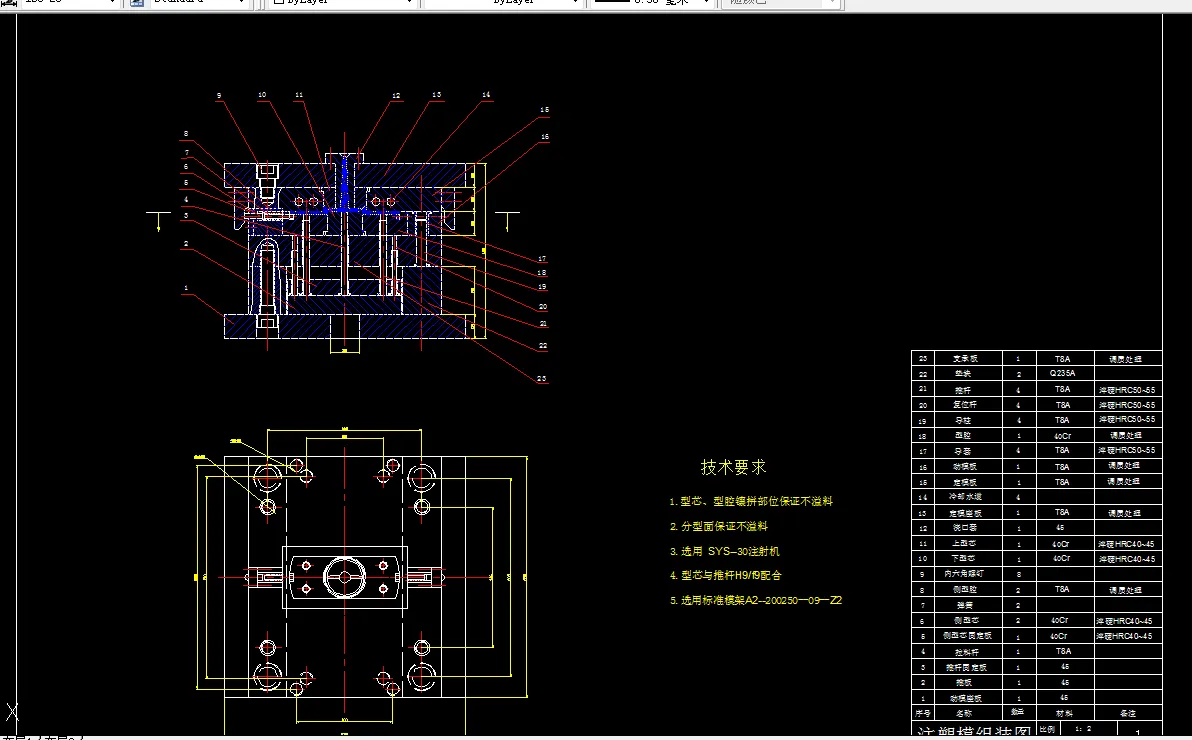Viewport: 1192px width, 740px height.
Task: Select callout number 1 beside the section view
Action: tap(185, 288)
